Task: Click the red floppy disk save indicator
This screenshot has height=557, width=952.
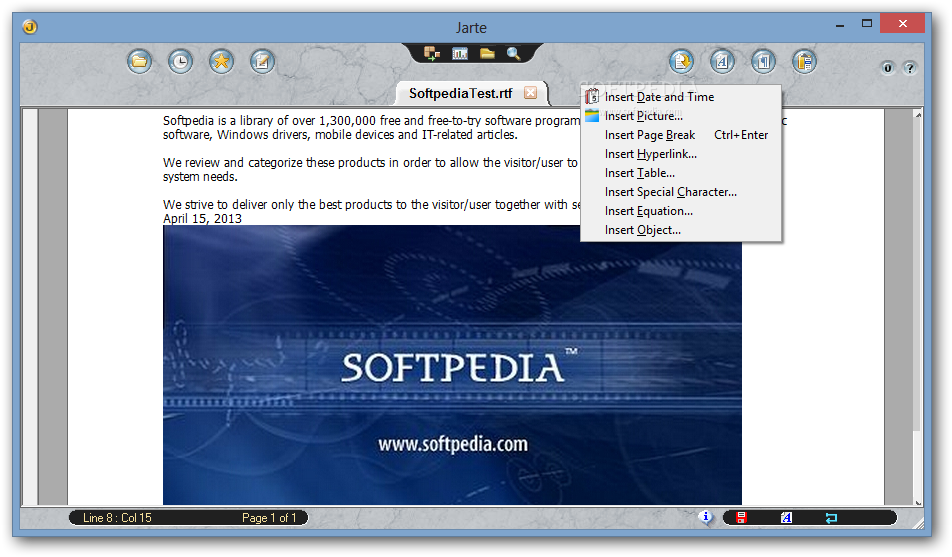Action: pyautogui.click(x=741, y=518)
